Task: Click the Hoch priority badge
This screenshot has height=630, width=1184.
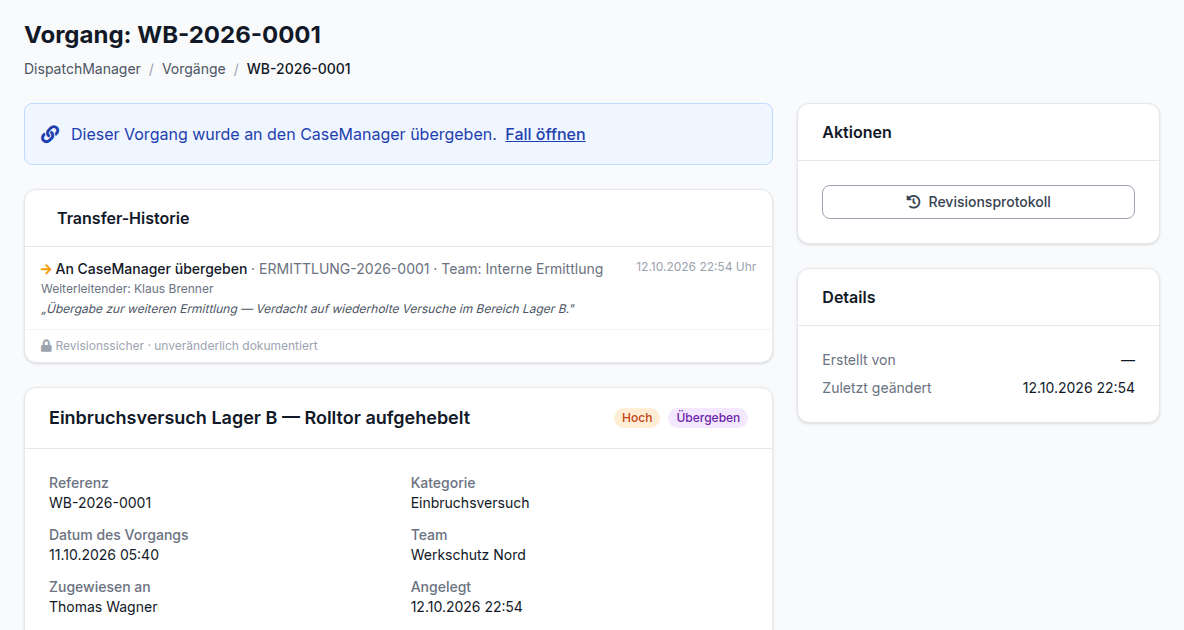Action: click(637, 418)
